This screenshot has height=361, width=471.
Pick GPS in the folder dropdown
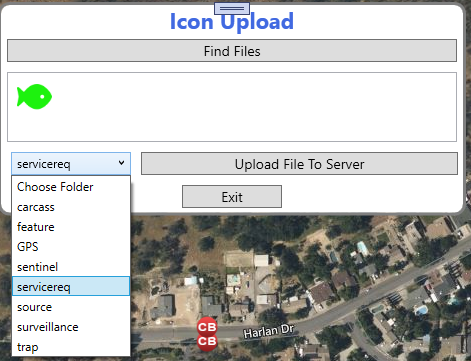coord(71,247)
